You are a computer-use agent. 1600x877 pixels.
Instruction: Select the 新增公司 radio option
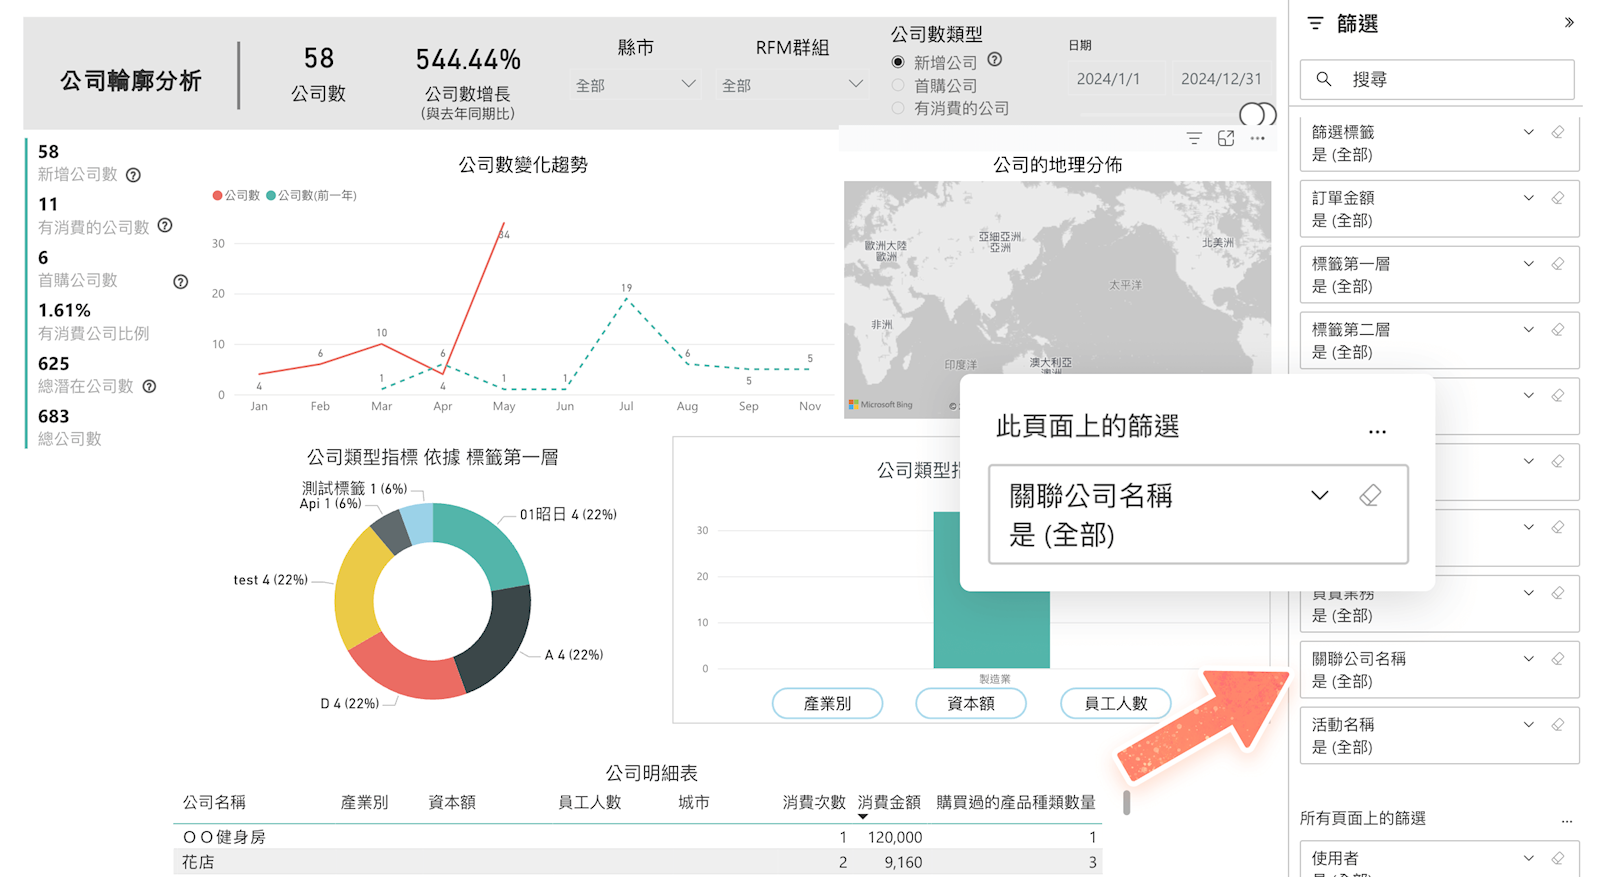(898, 62)
